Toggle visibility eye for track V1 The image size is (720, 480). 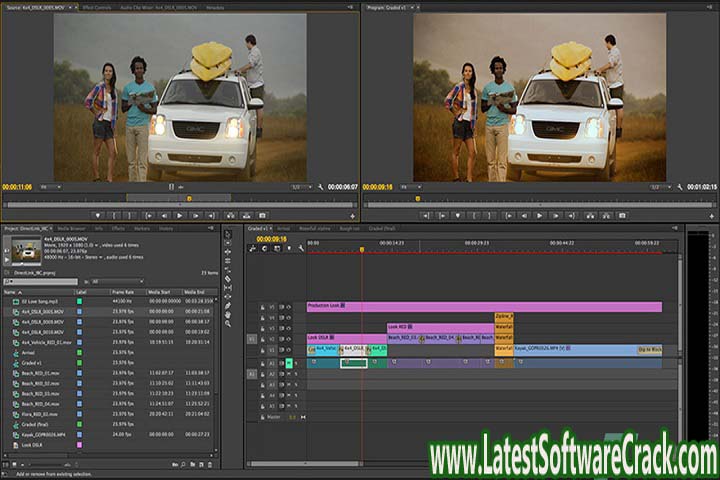pos(288,350)
